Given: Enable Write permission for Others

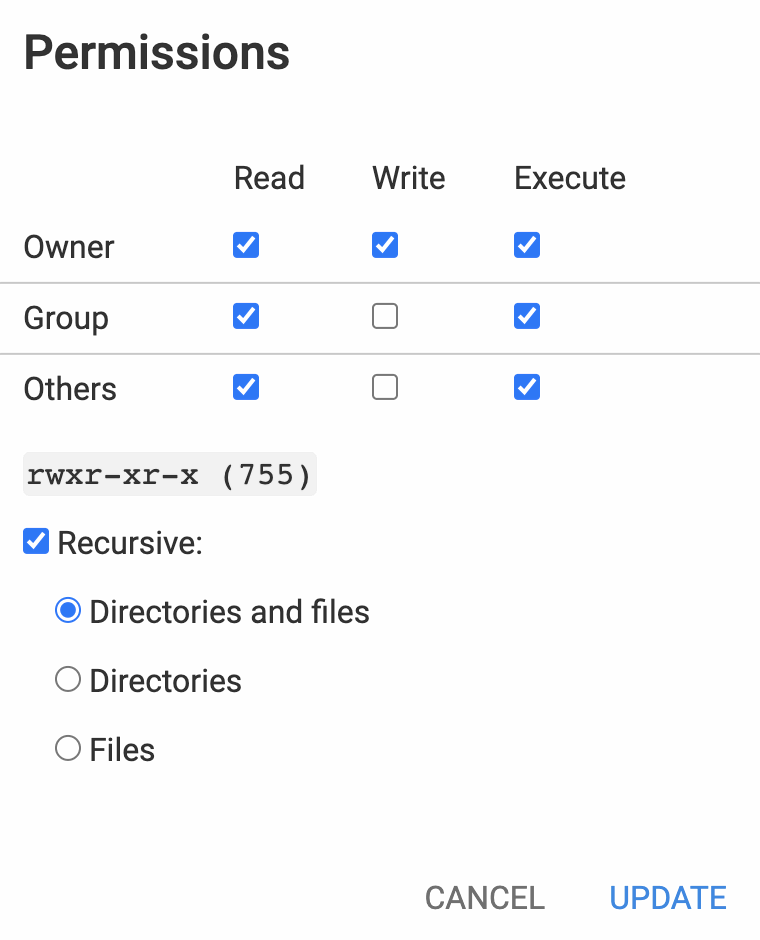Looking at the screenshot, I should coord(385,387).
